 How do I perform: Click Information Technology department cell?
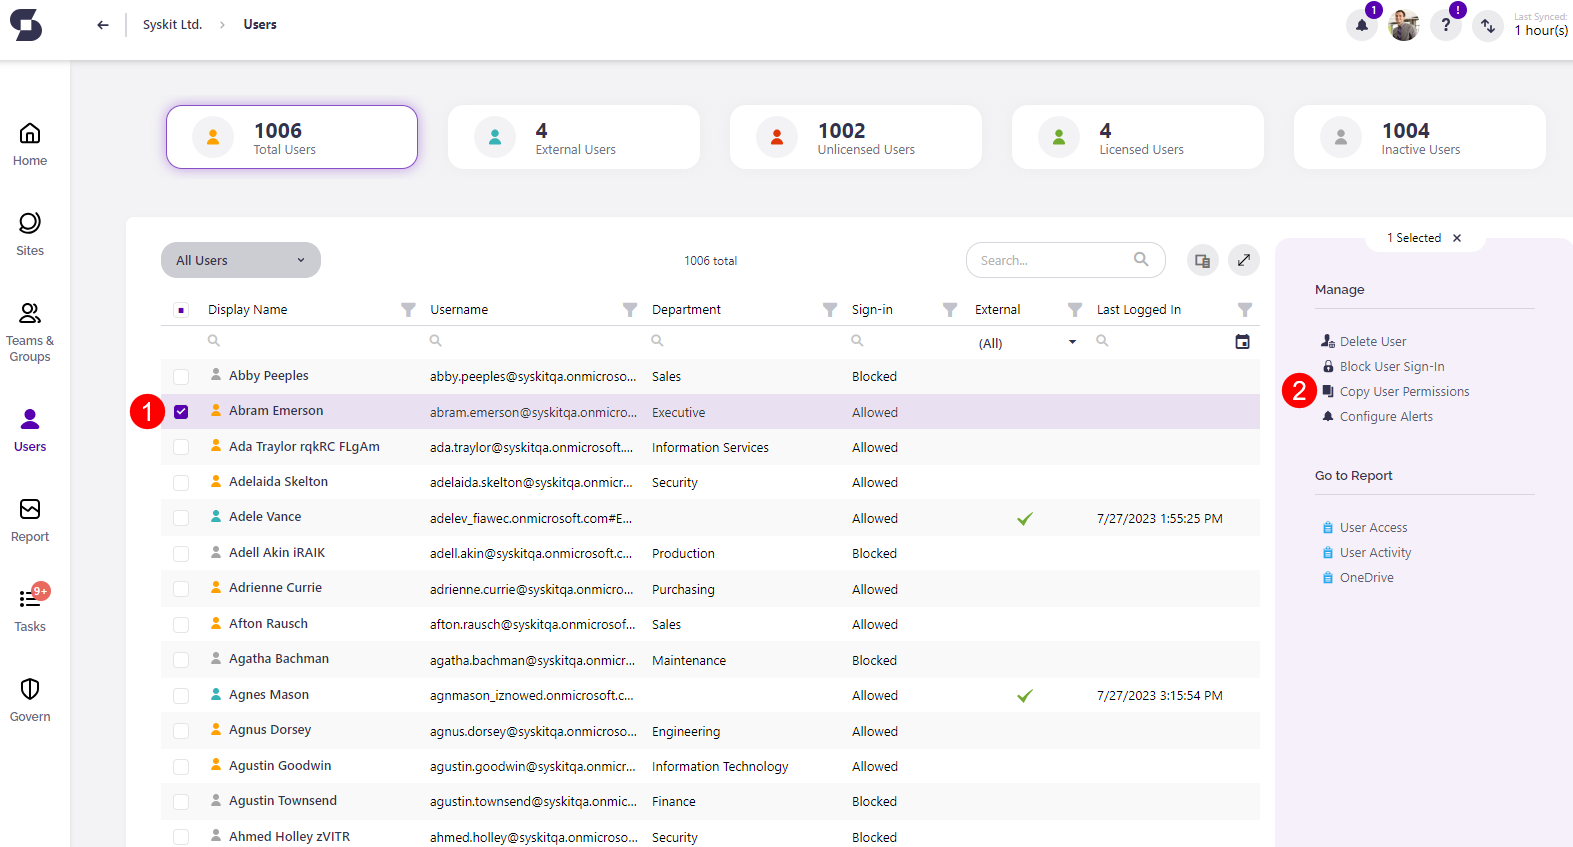(x=720, y=767)
